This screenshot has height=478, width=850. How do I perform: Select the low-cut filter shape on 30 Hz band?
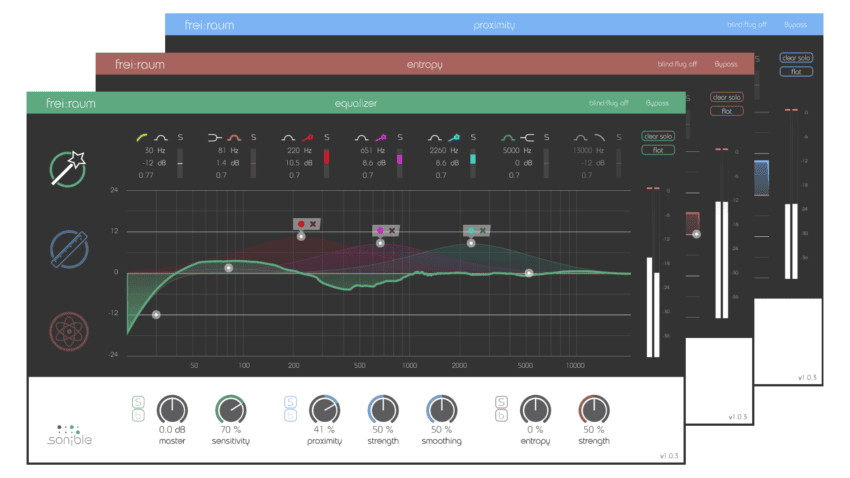(142, 136)
